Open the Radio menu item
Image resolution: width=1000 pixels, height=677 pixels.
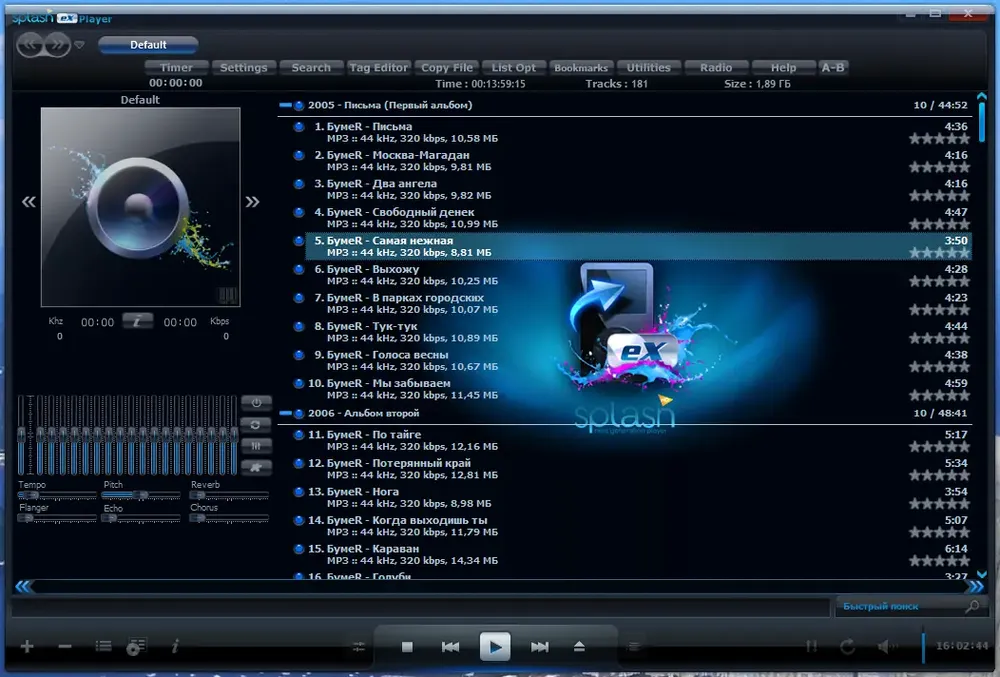coord(716,68)
